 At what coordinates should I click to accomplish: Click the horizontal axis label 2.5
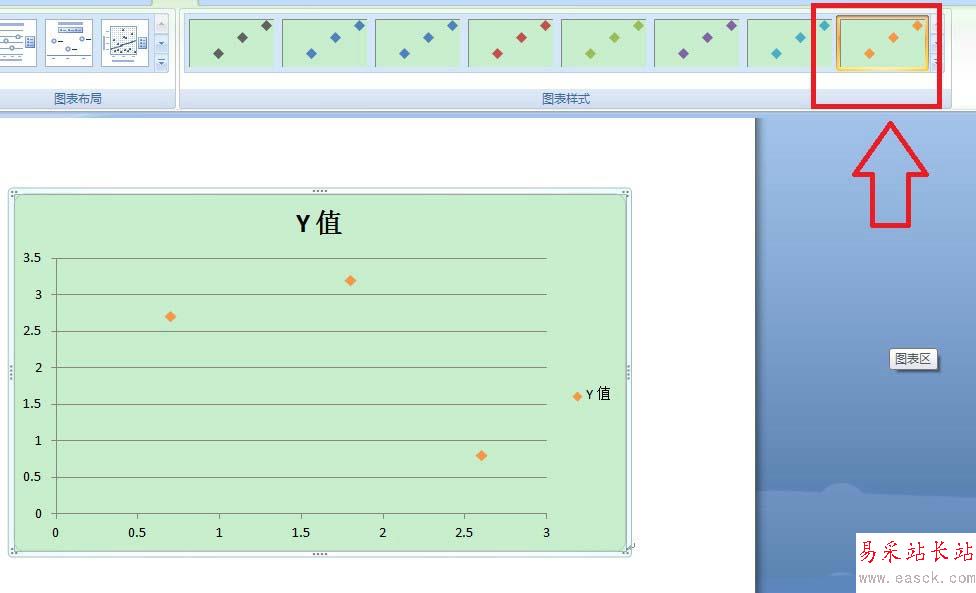point(464,533)
